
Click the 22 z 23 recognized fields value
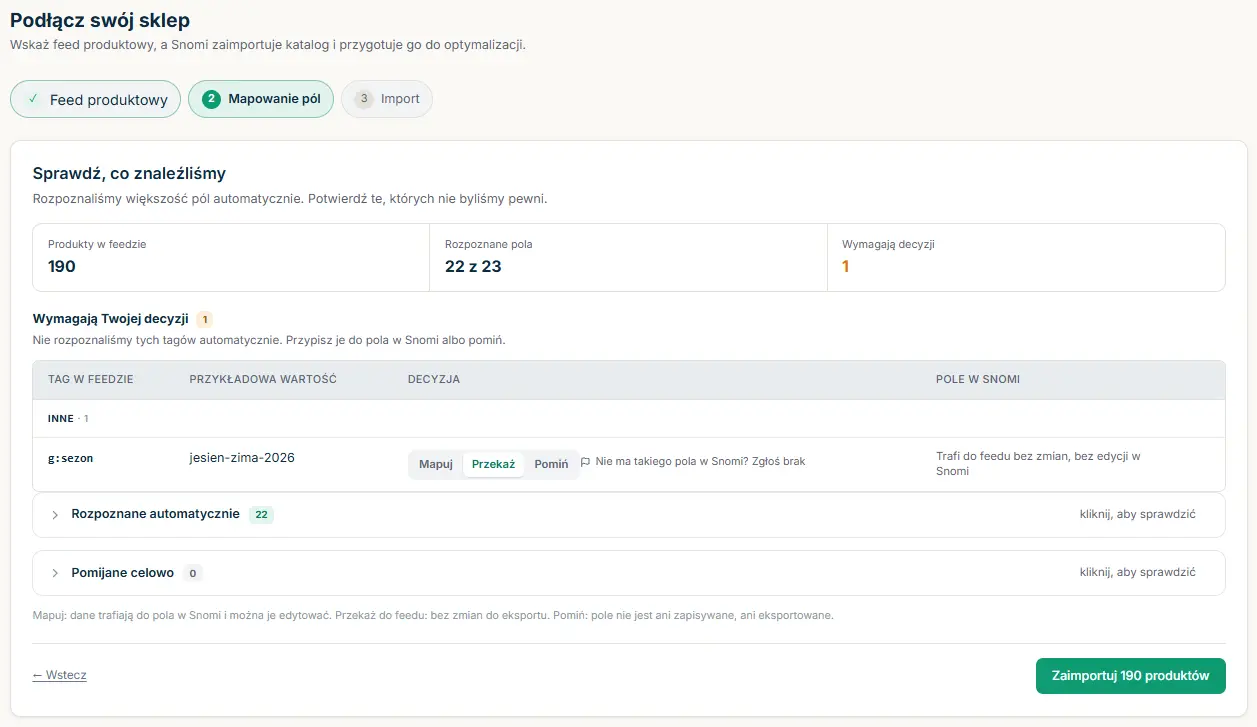473,266
